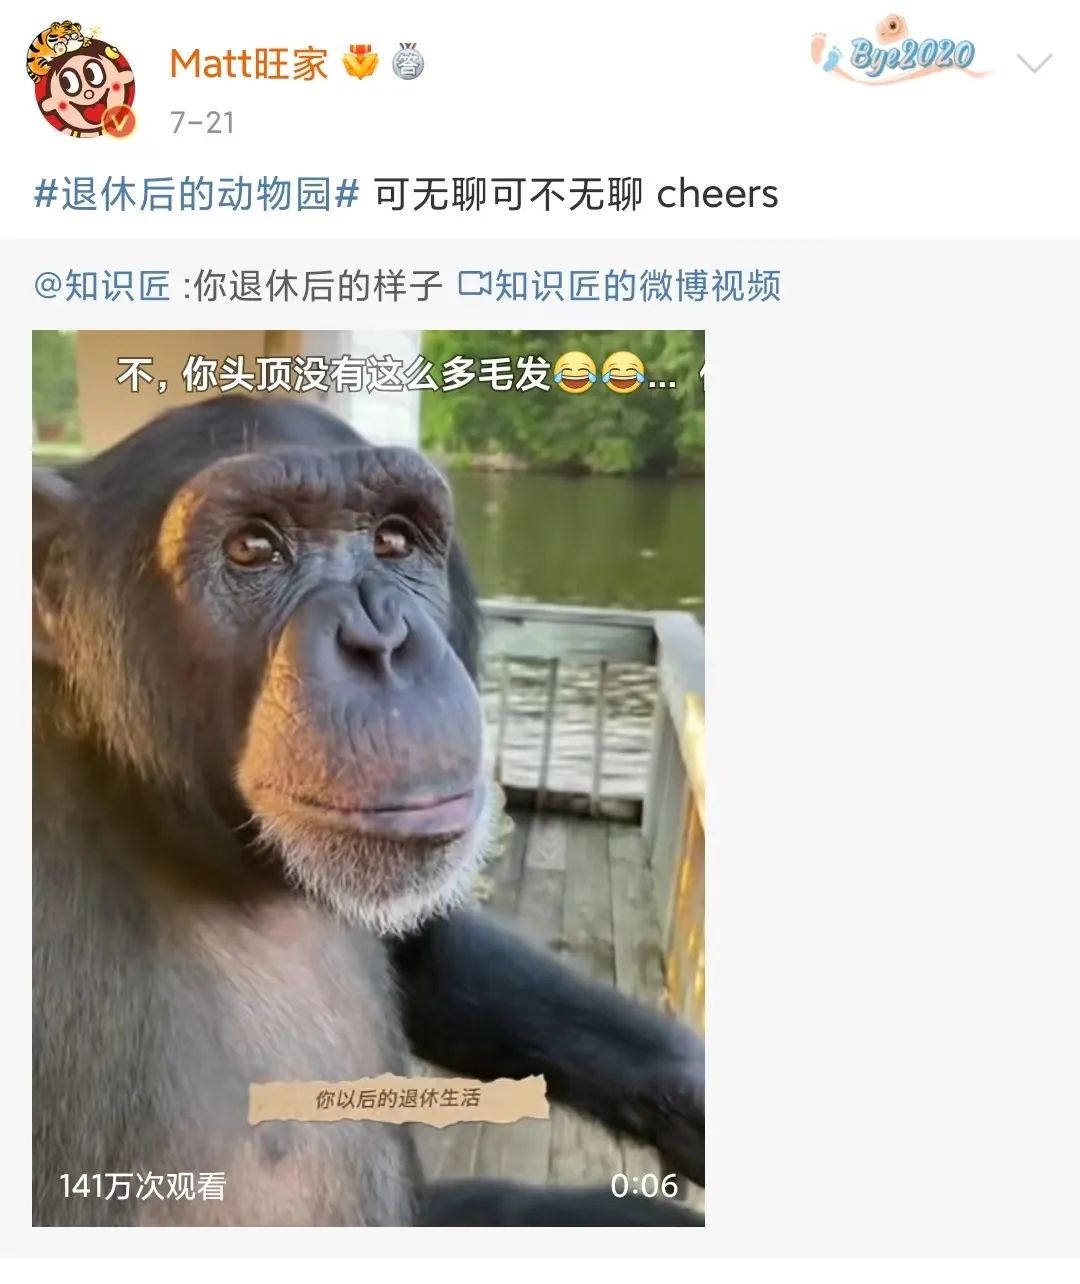Click the 7-21 post date
The height and width of the screenshot is (1284, 1080).
(202, 122)
